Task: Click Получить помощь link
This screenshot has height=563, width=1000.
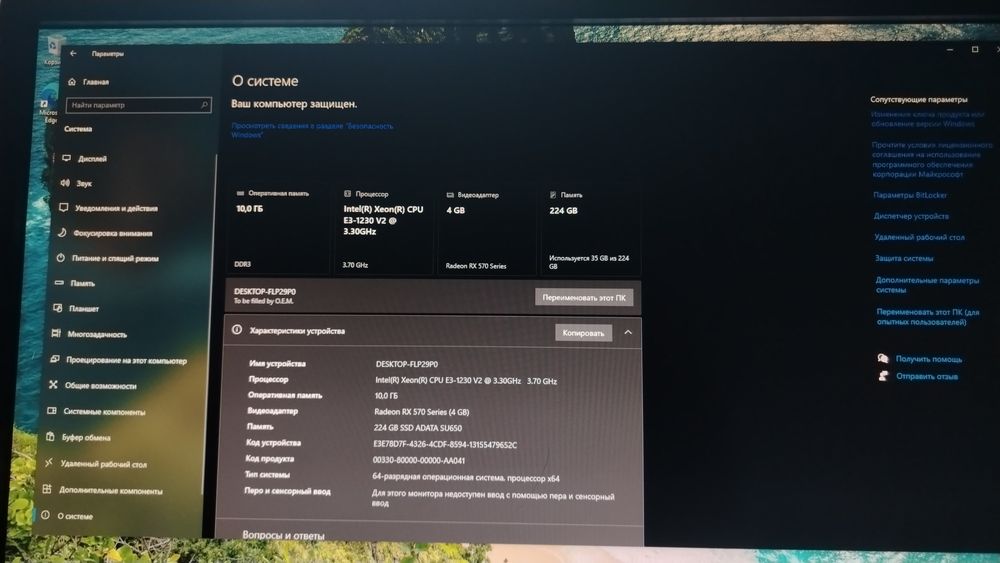Action: coord(929,359)
